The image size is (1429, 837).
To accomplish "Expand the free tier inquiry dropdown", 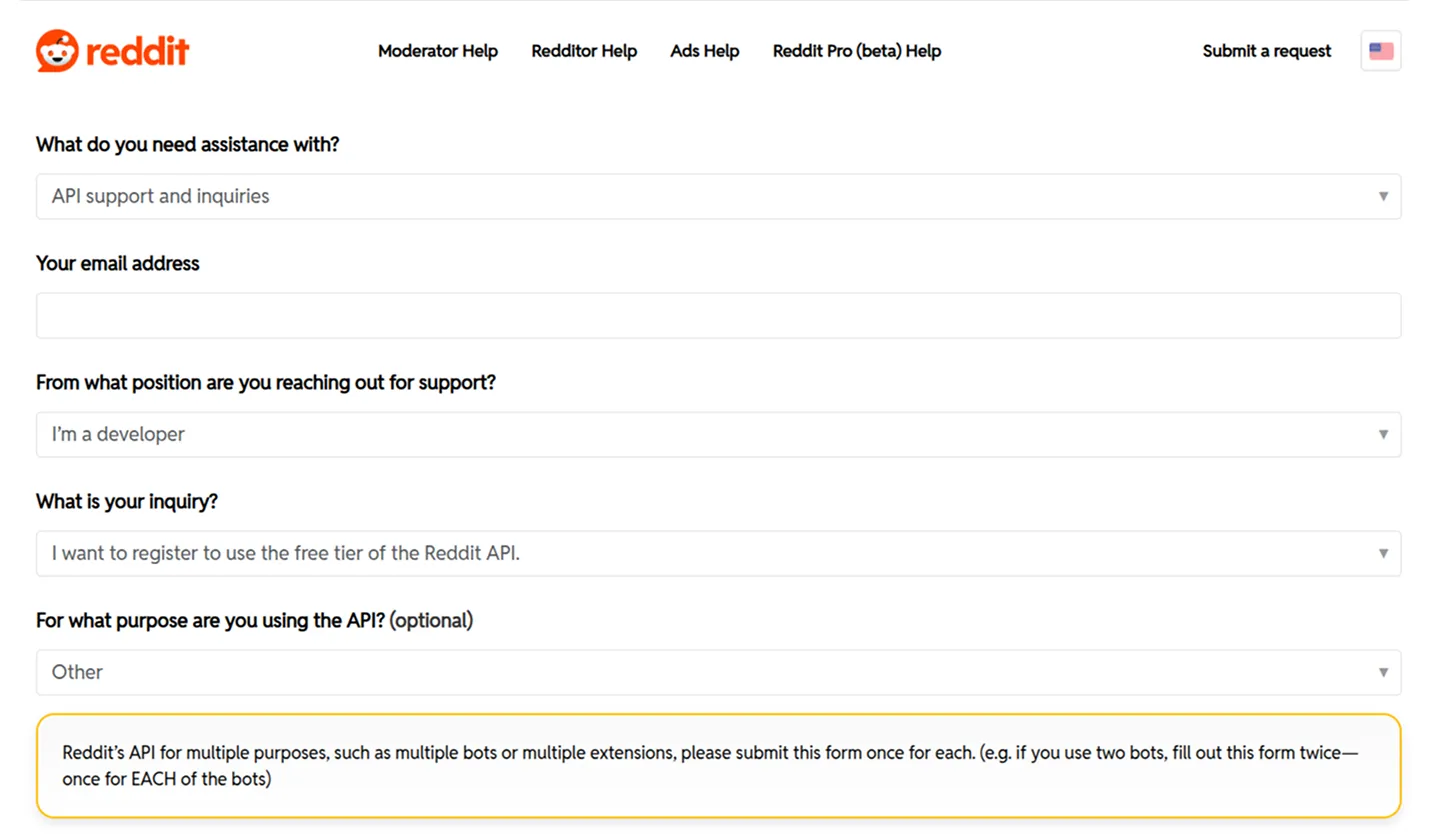I will coord(718,553).
